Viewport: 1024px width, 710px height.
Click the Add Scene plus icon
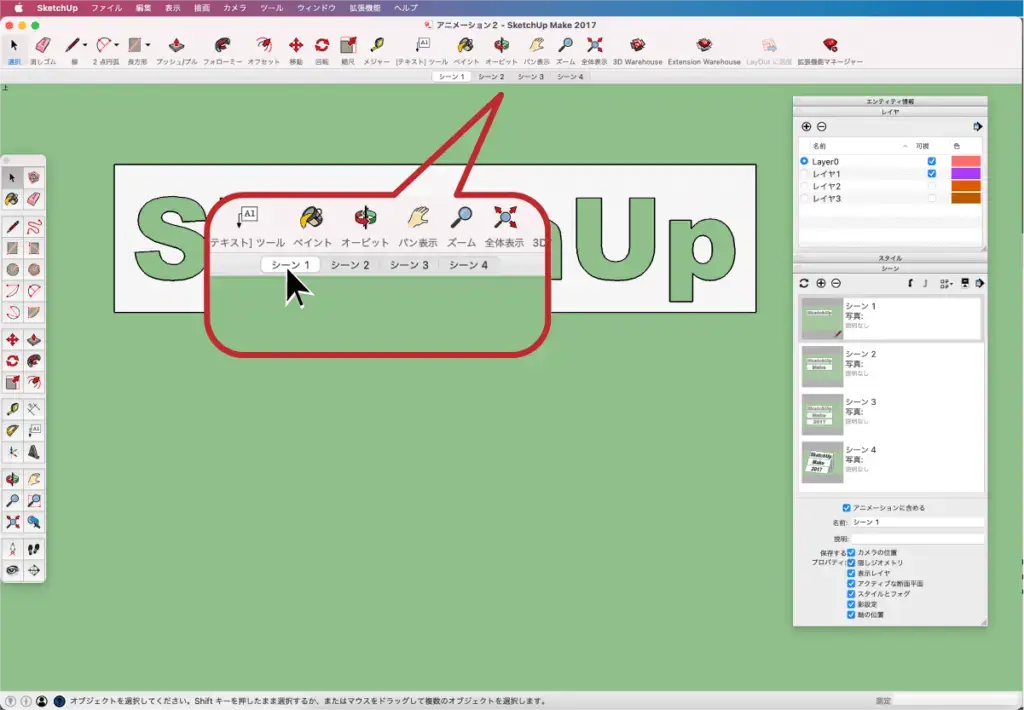(x=821, y=284)
